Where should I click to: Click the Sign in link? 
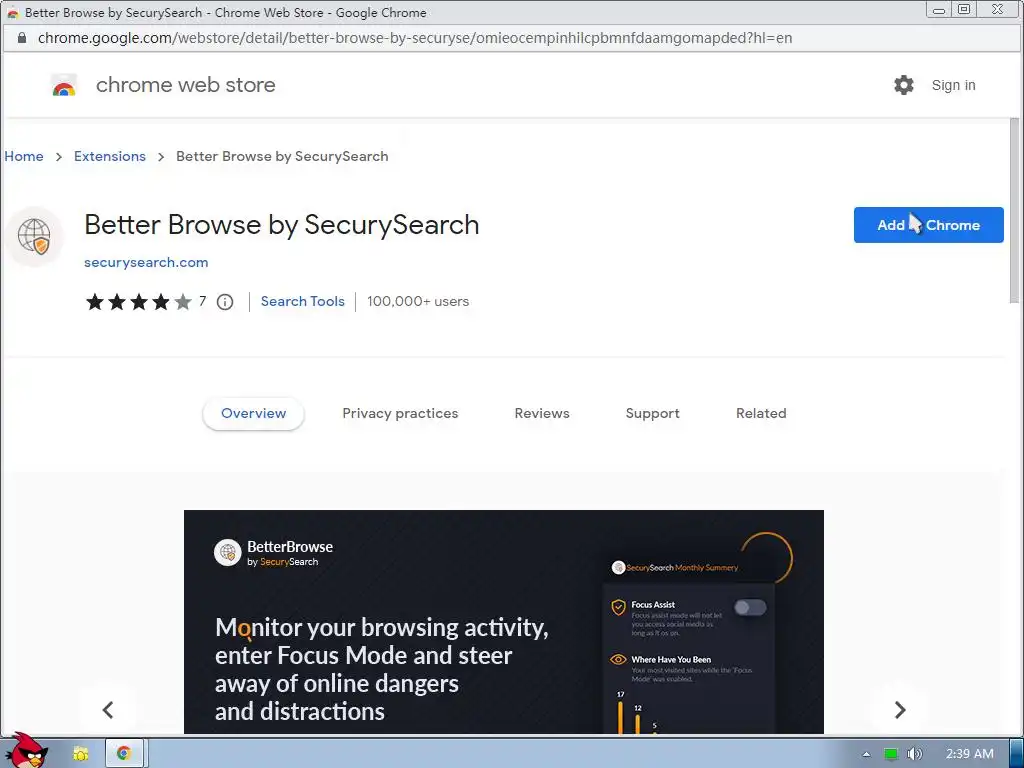(x=953, y=86)
